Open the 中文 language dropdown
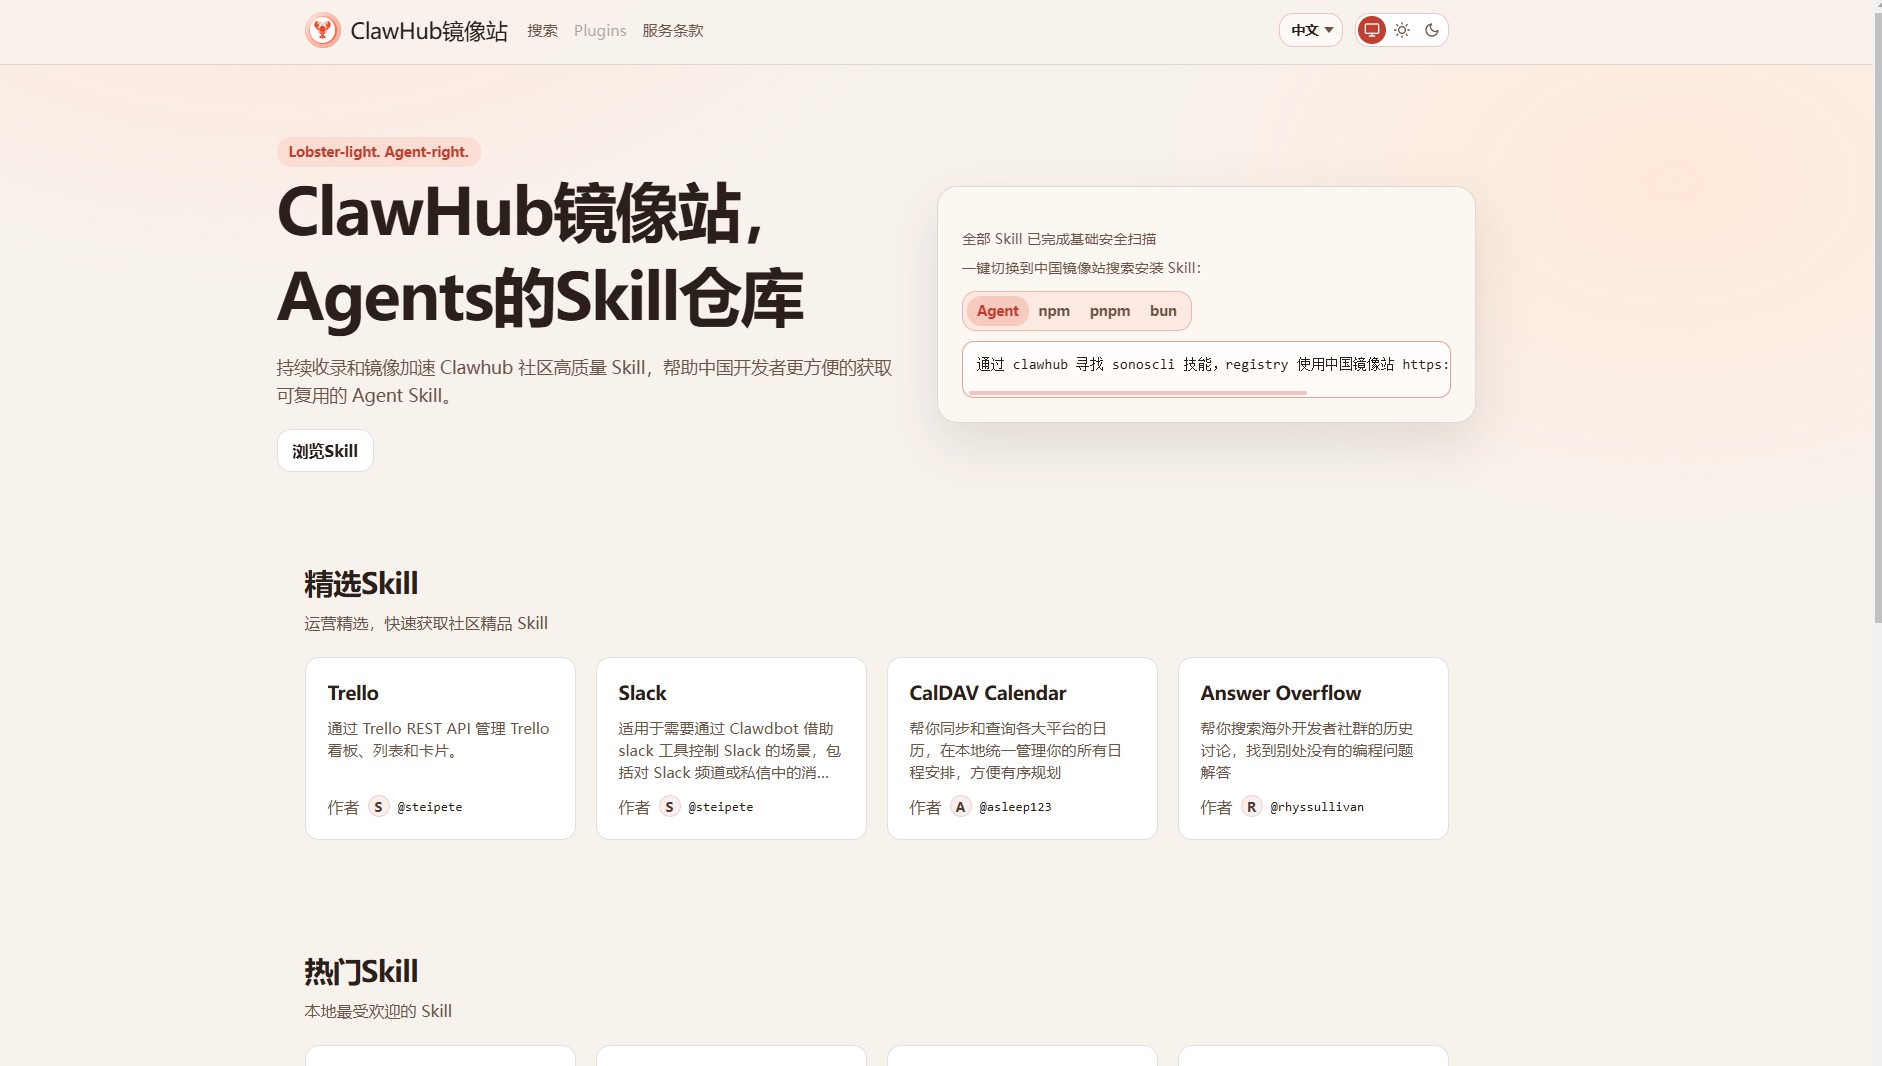The height and width of the screenshot is (1066, 1882). coord(1310,30)
